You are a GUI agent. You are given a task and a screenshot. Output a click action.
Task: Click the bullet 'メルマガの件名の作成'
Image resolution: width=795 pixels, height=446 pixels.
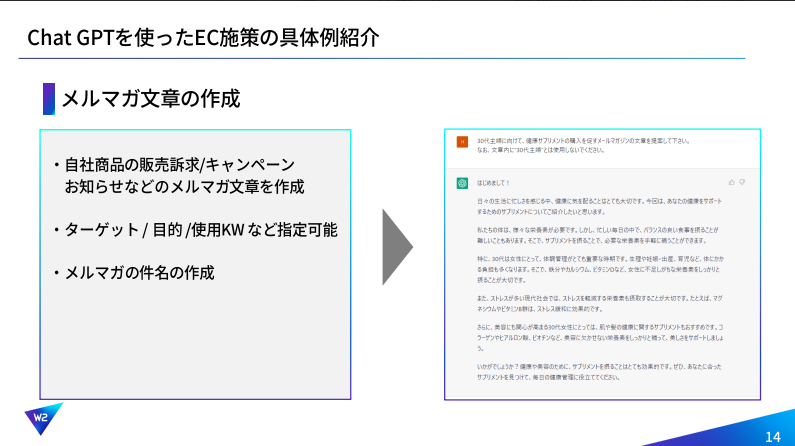(x=139, y=273)
